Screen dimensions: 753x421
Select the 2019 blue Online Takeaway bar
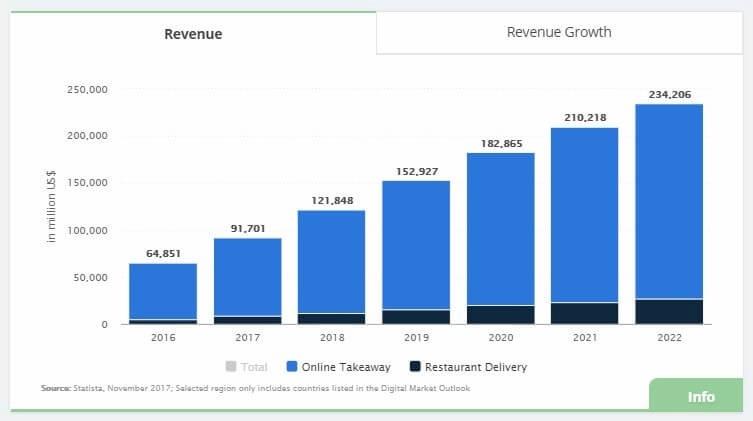pyautogui.click(x=416, y=245)
